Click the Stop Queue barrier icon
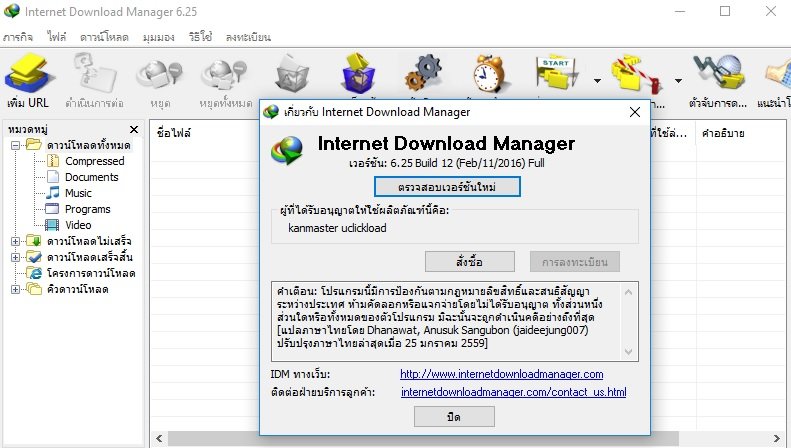The image size is (791, 448). 637,75
